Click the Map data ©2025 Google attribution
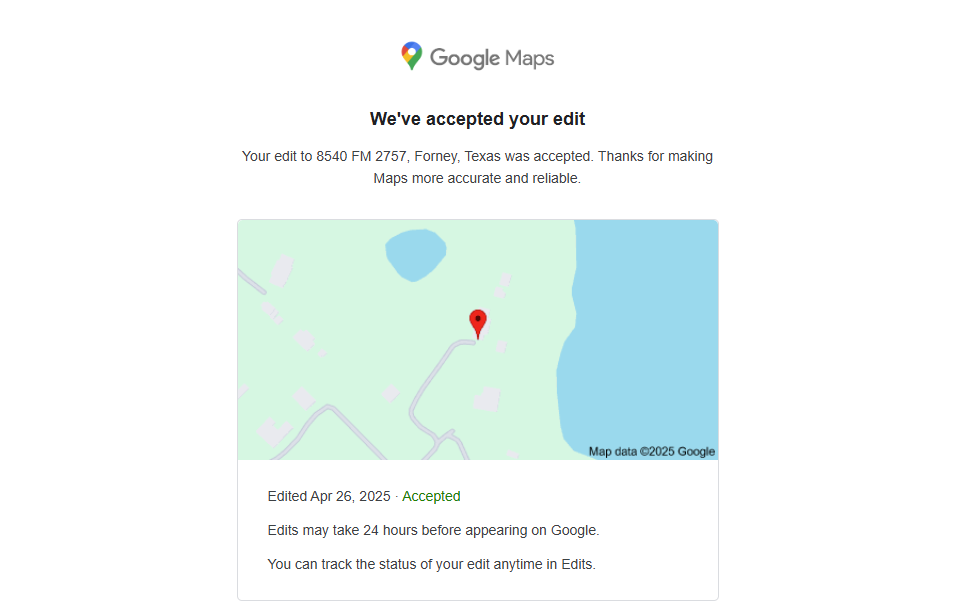This screenshot has width=963, height=616. click(x=652, y=451)
